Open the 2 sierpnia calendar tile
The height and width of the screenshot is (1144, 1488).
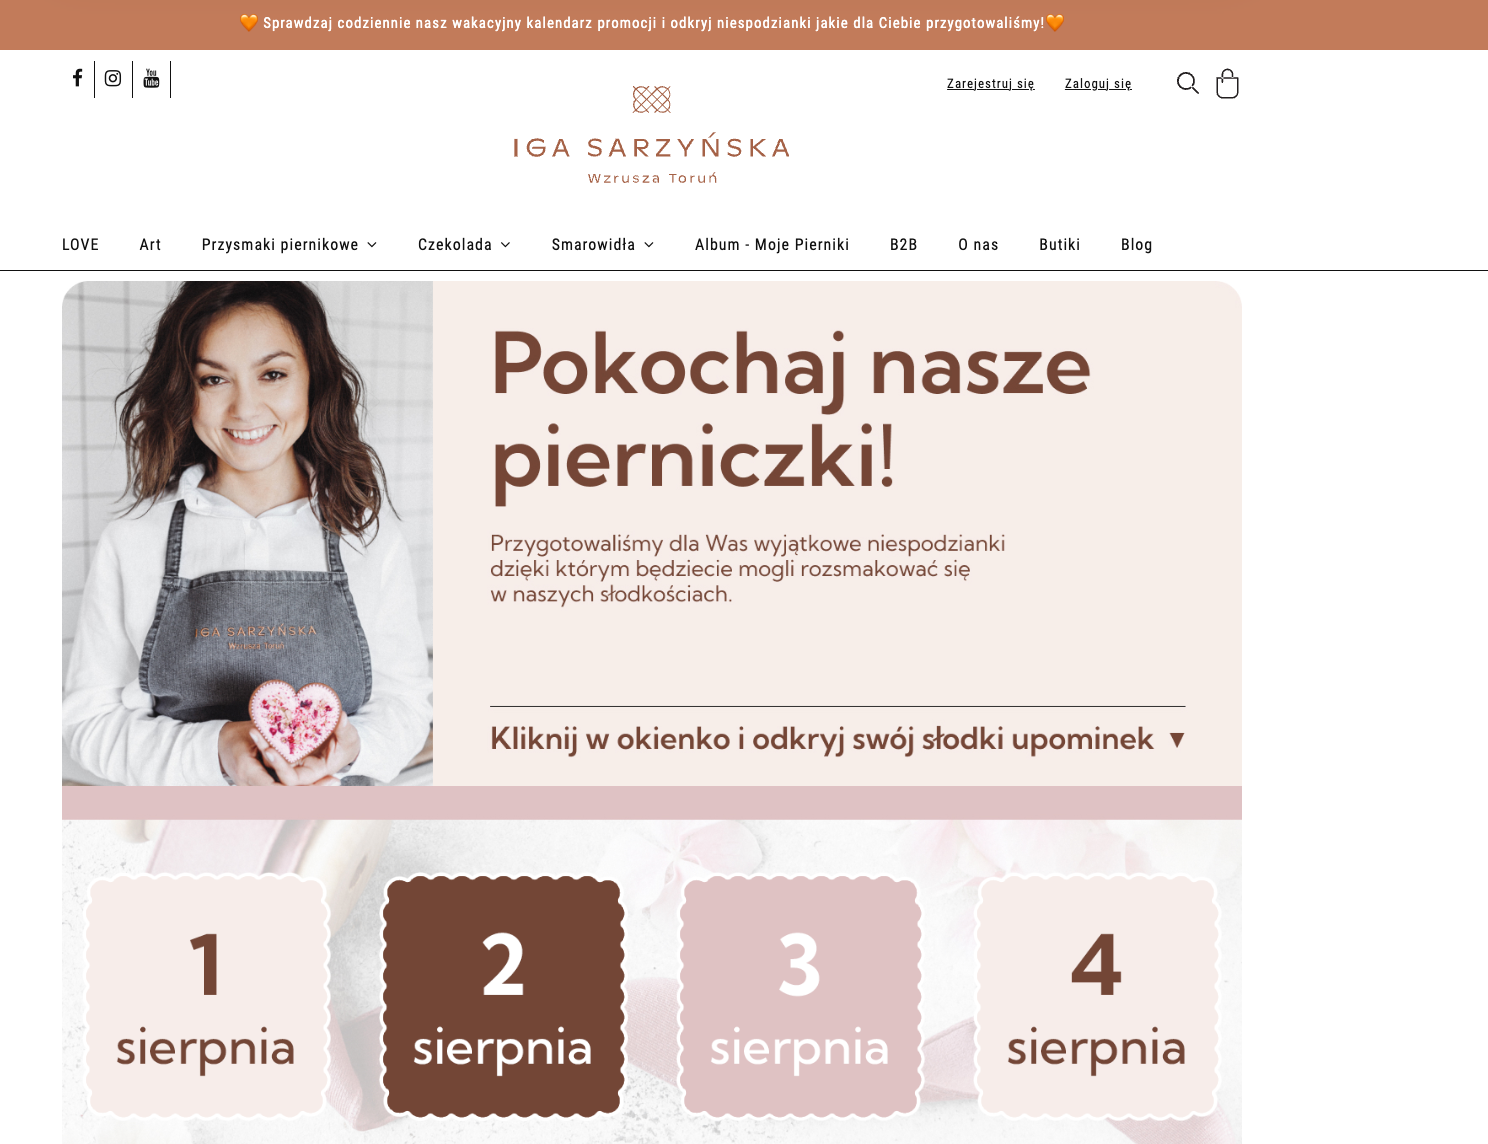(503, 996)
